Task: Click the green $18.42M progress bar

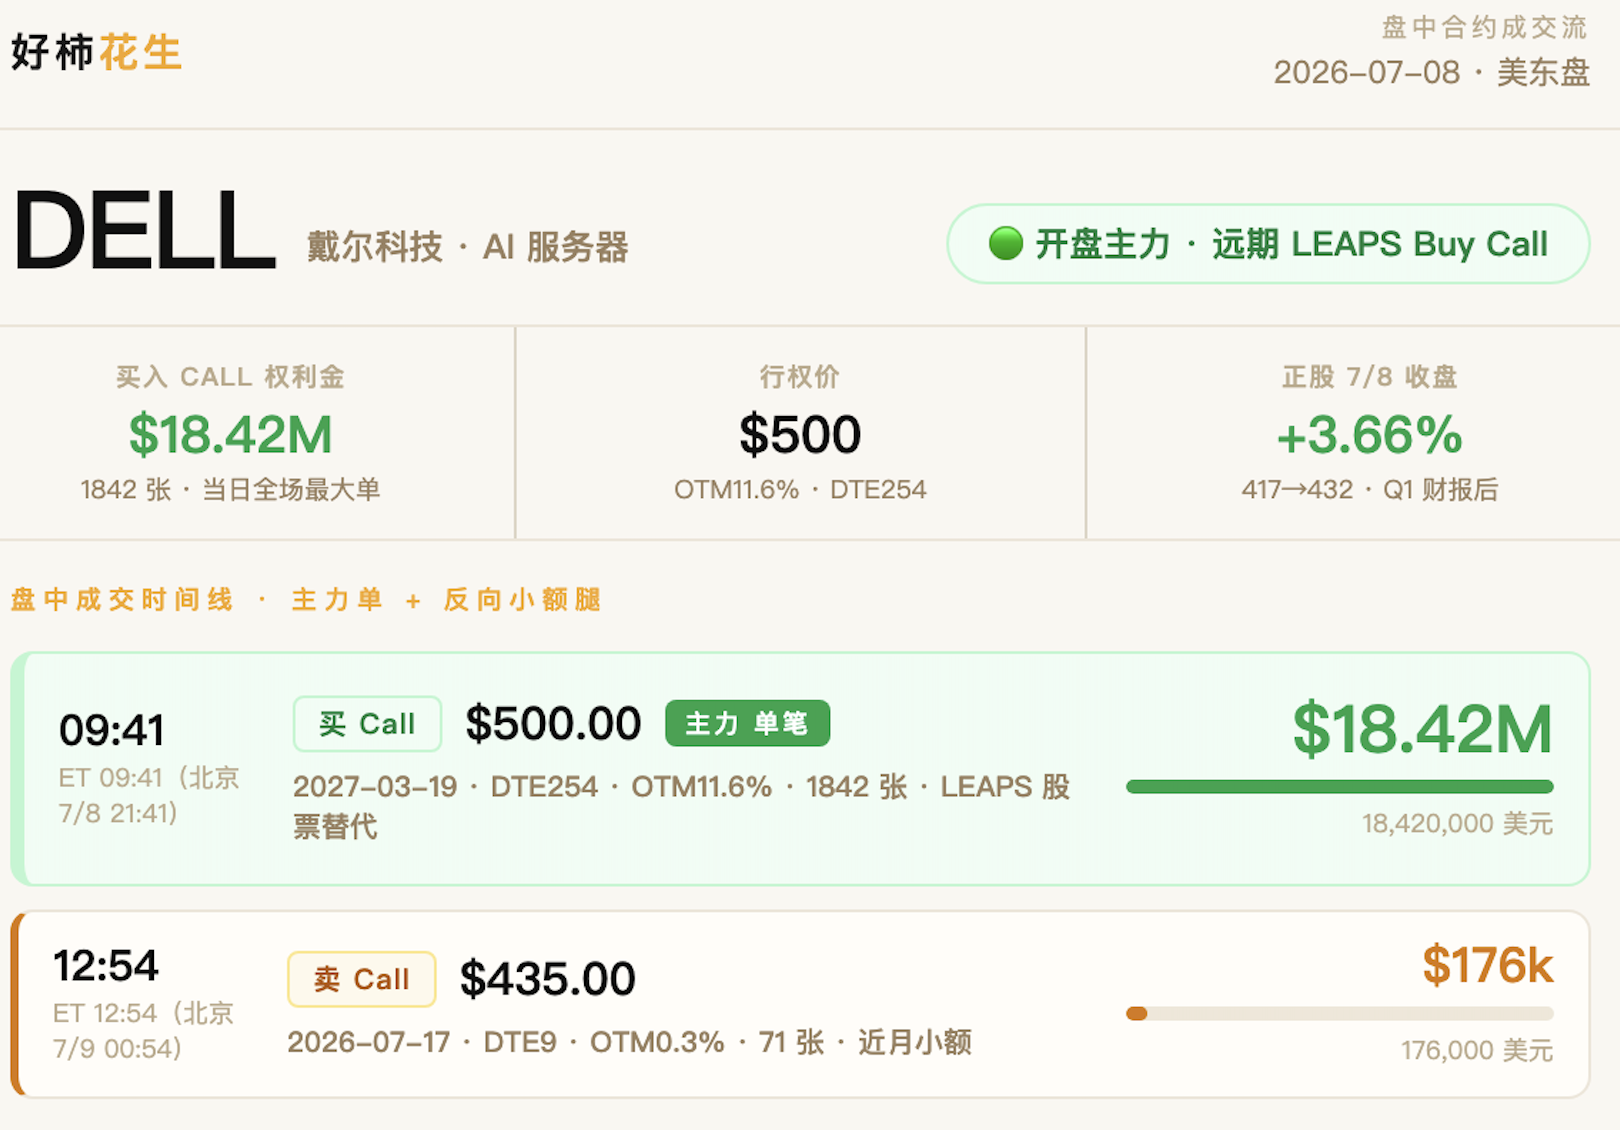Action: [x=1339, y=787]
